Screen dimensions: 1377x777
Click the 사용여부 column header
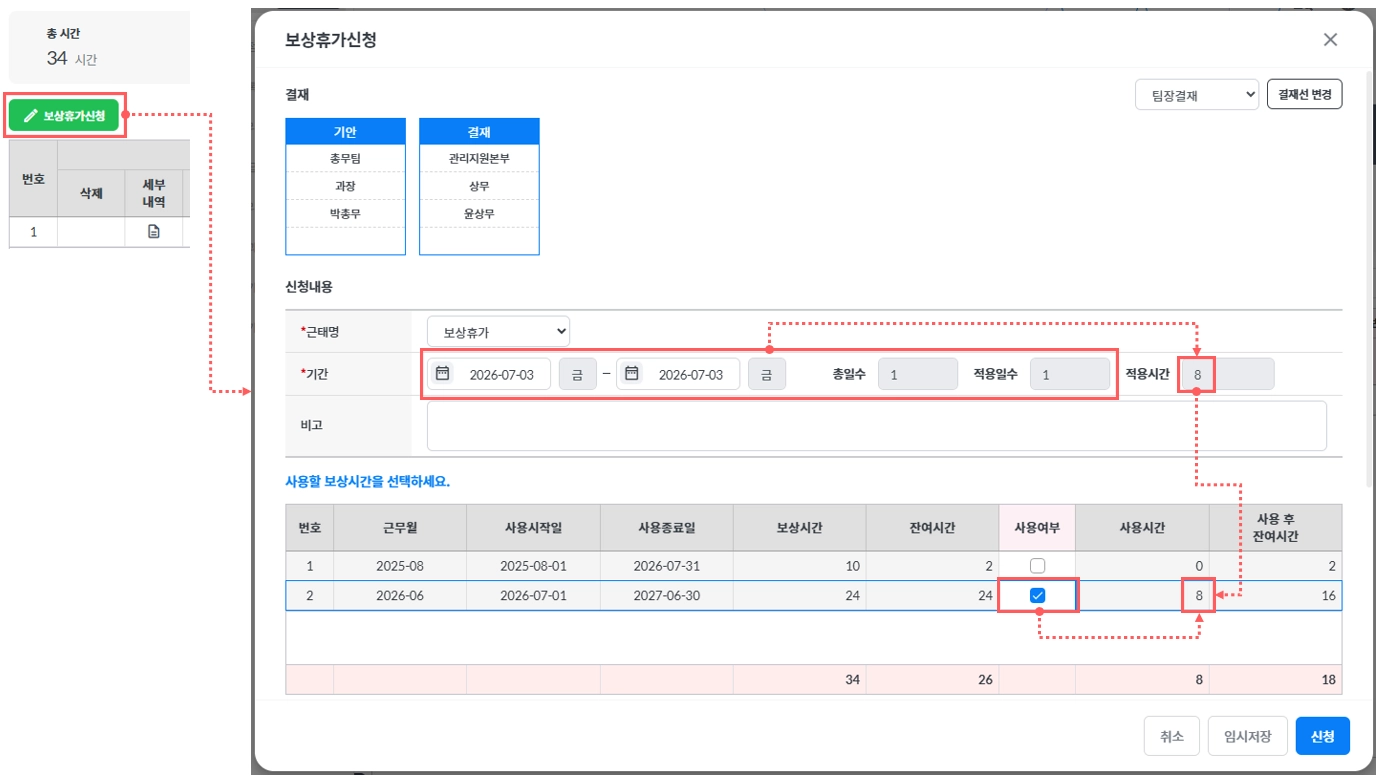tap(1037, 528)
